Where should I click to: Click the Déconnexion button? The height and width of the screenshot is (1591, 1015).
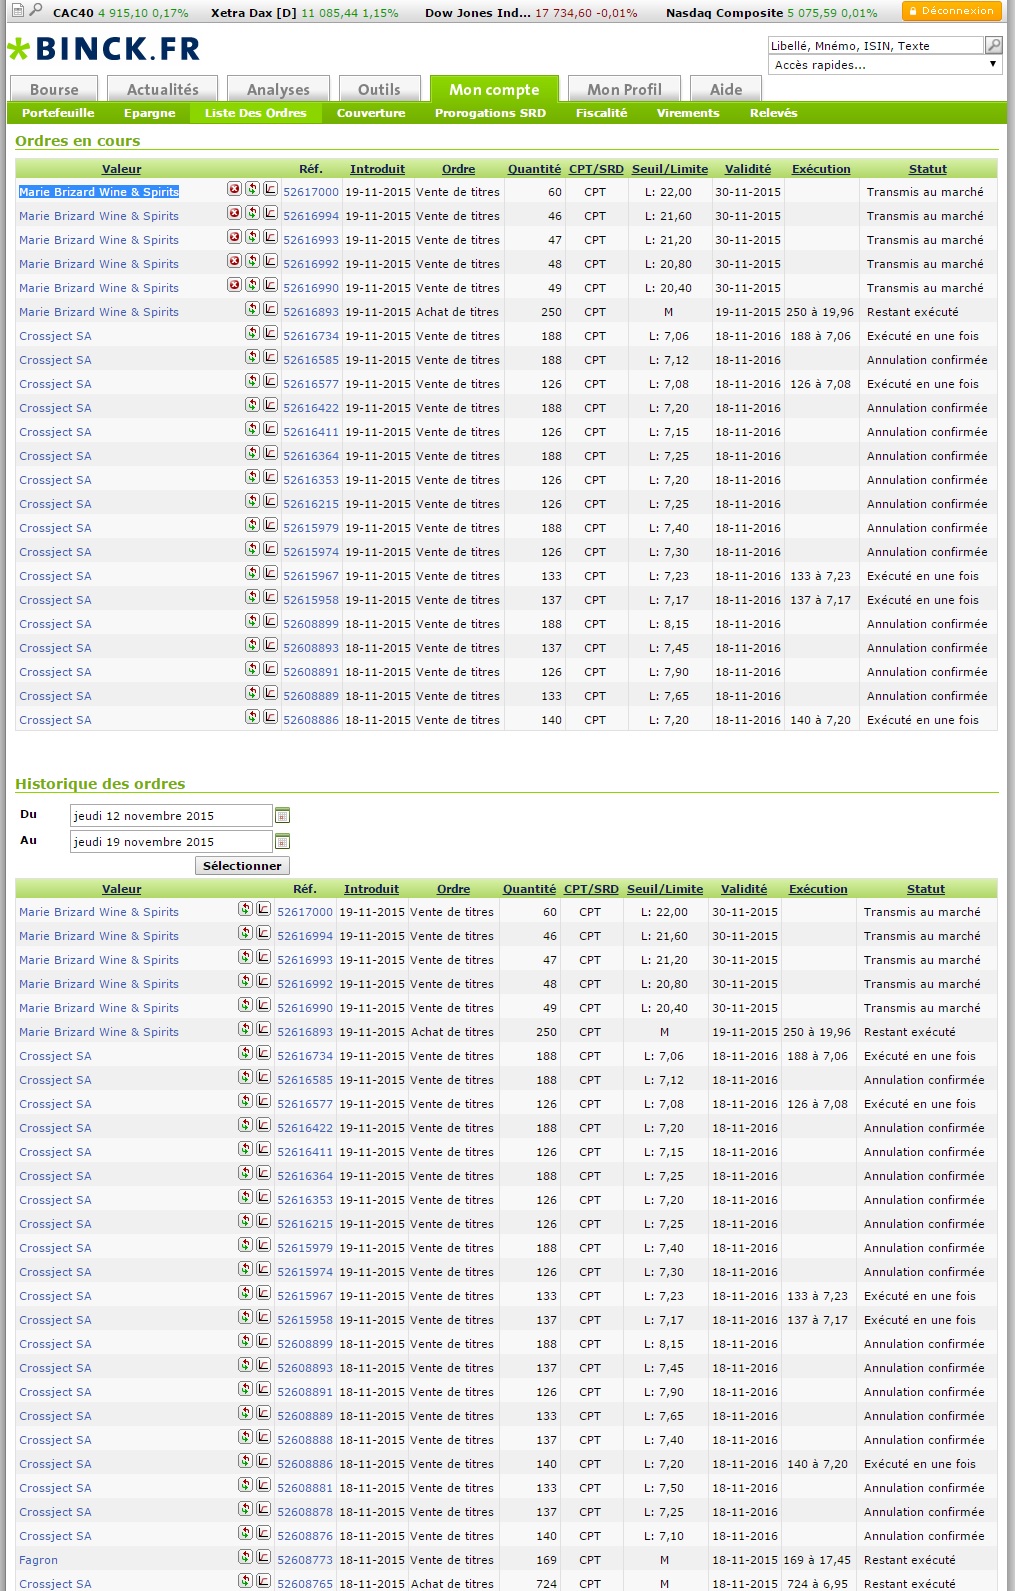coord(951,11)
